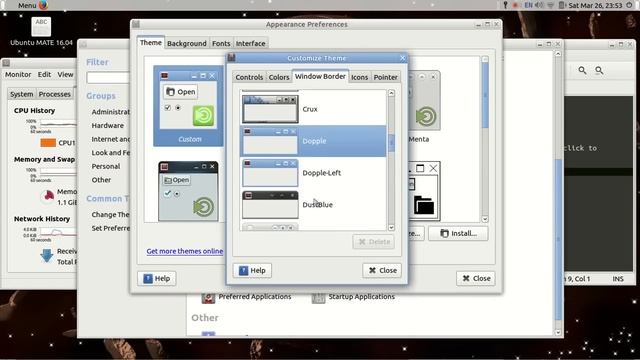Switch to Processes tab in System Monitor
640x360 pixels.
tap(55, 94)
